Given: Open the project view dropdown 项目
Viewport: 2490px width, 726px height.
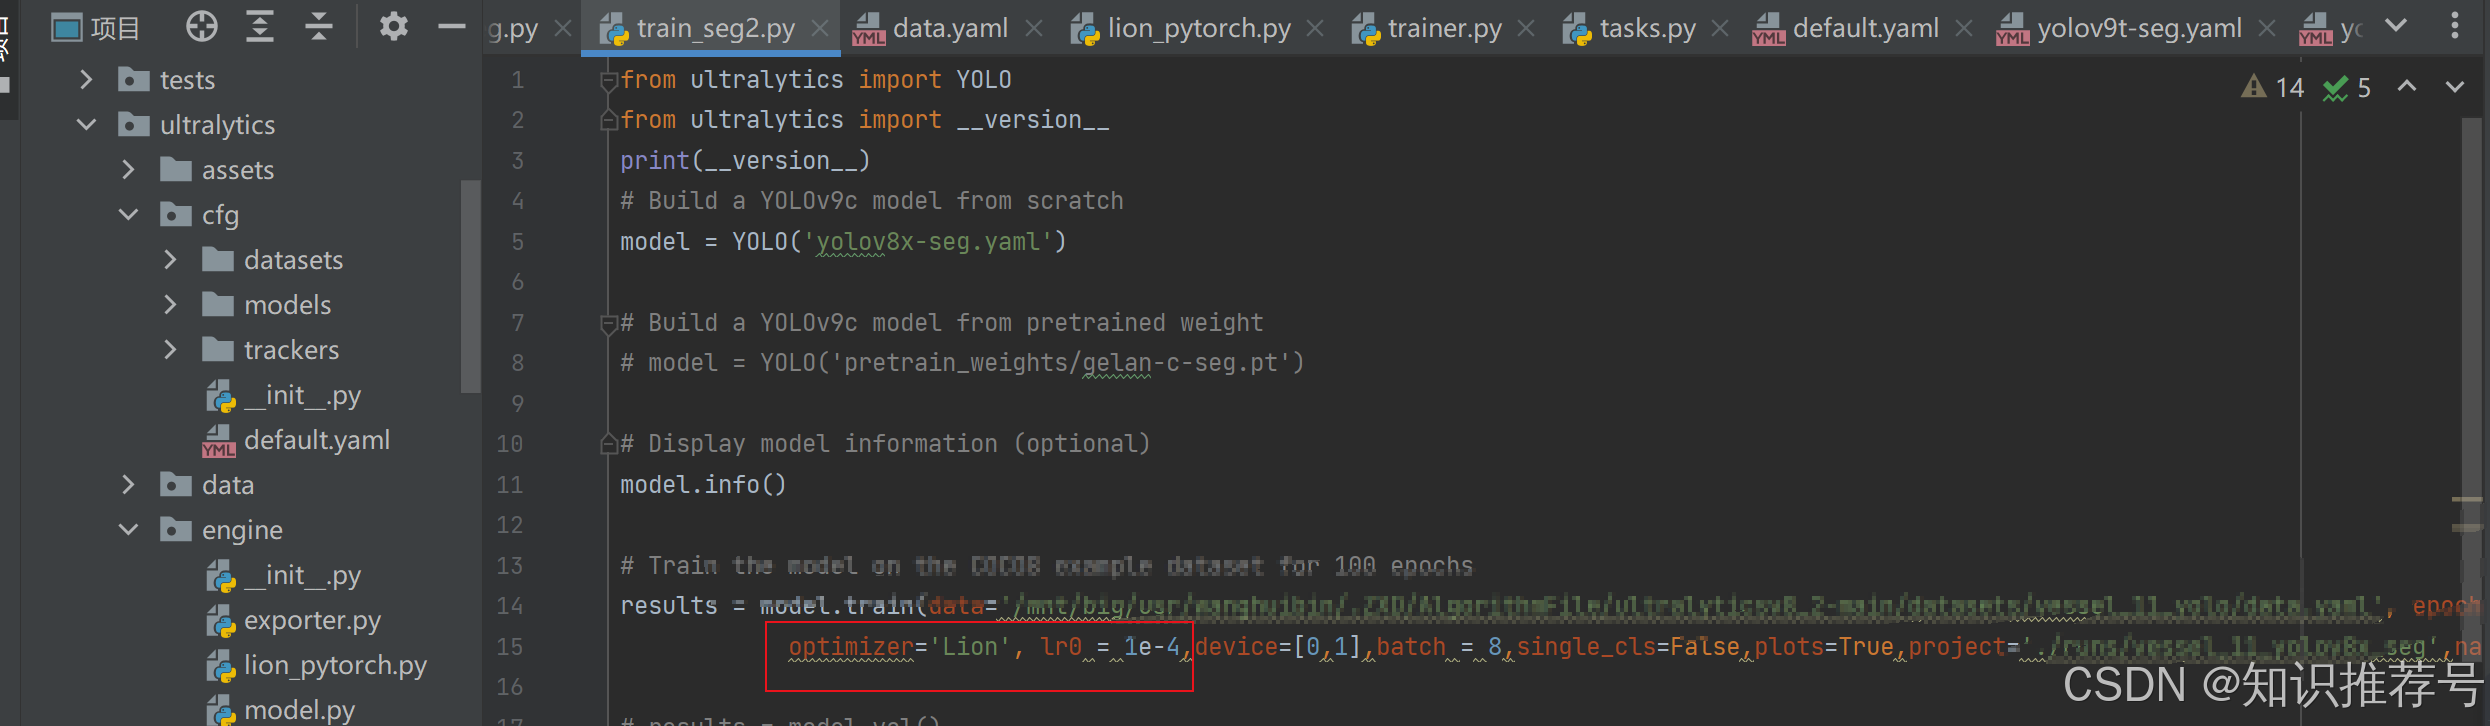Looking at the screenshot, I should coord(96,28).
